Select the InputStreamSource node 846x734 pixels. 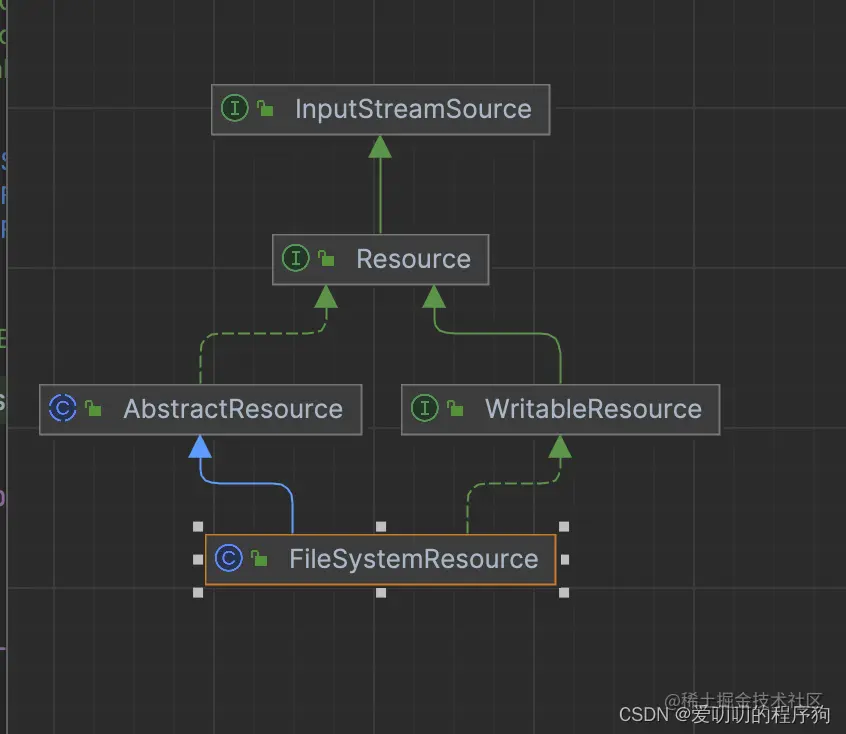click(380, 110)
